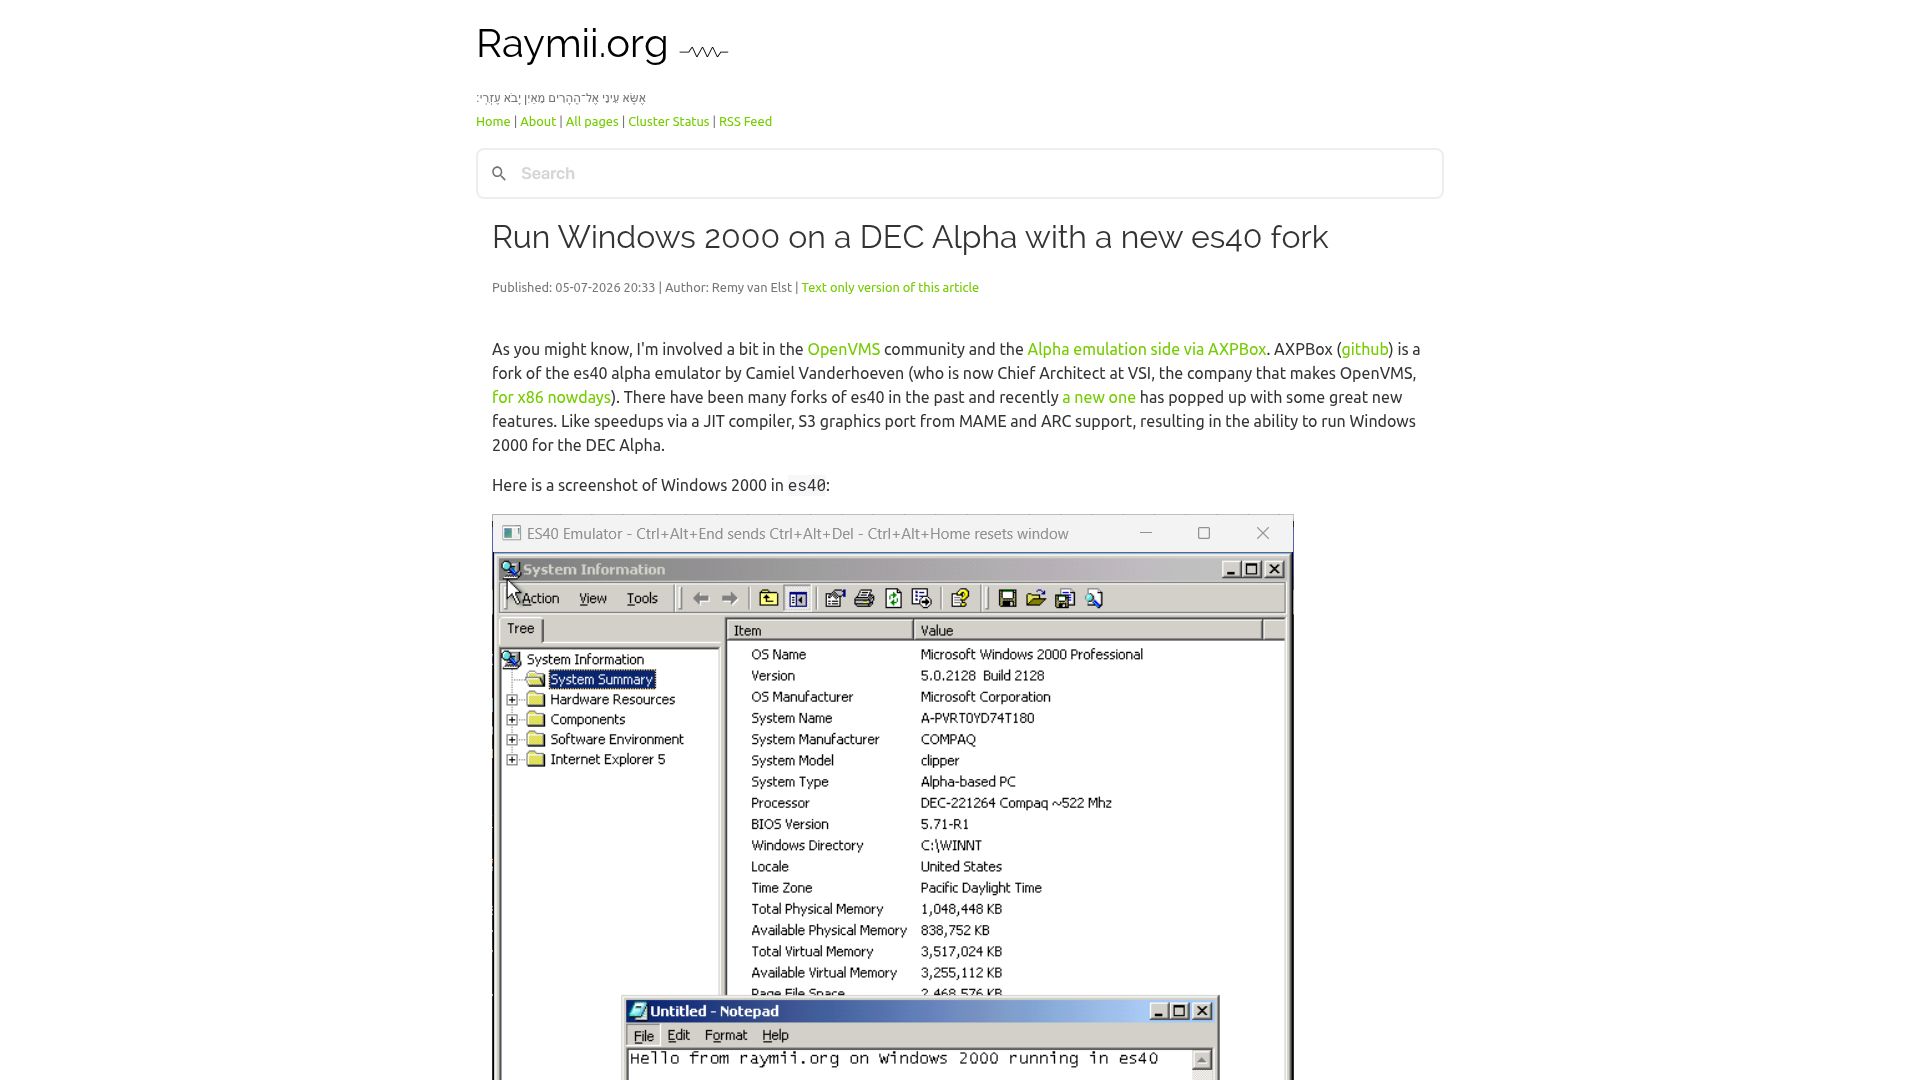Open the Tools menu in System Information
Screen dimensions: 1920x1080
[642, 599]
